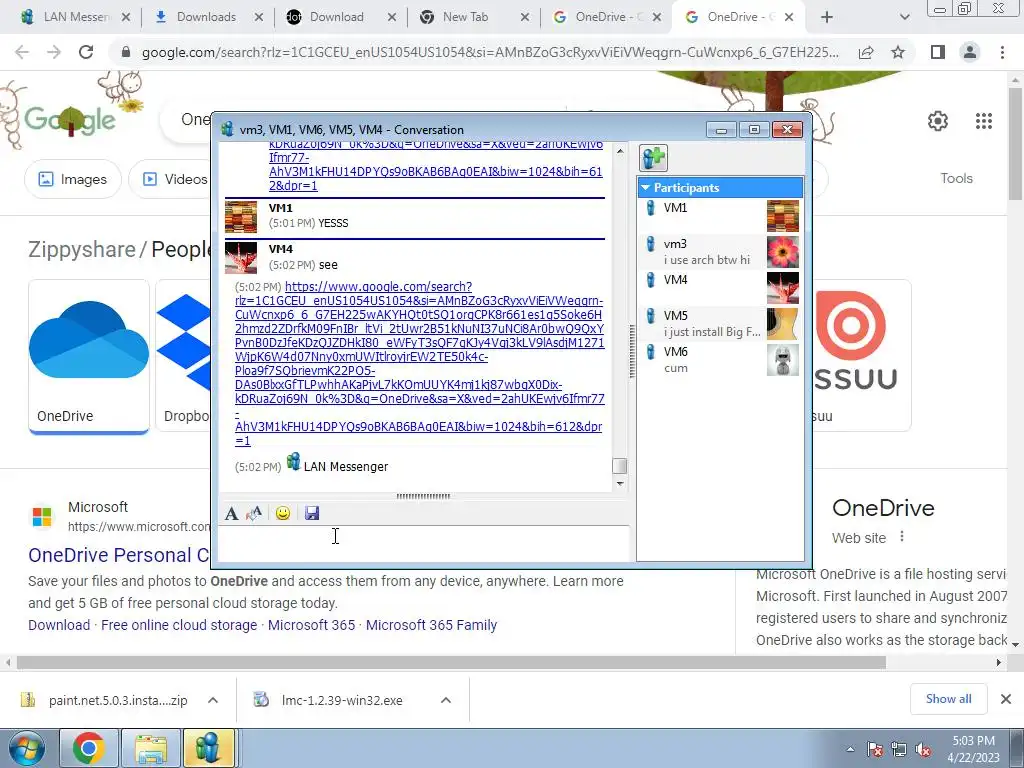
Task: Open search Tools option
Action: pos(956,178)
